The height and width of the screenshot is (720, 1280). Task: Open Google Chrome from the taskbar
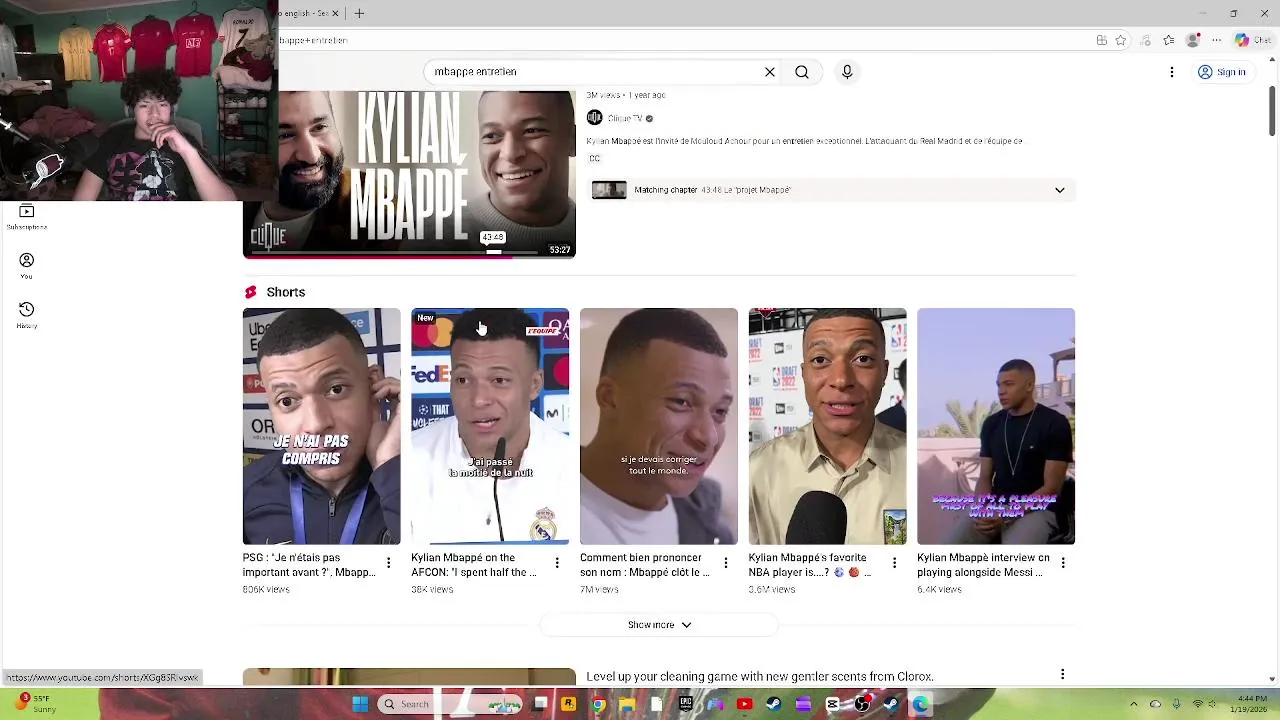click(598, 704)
